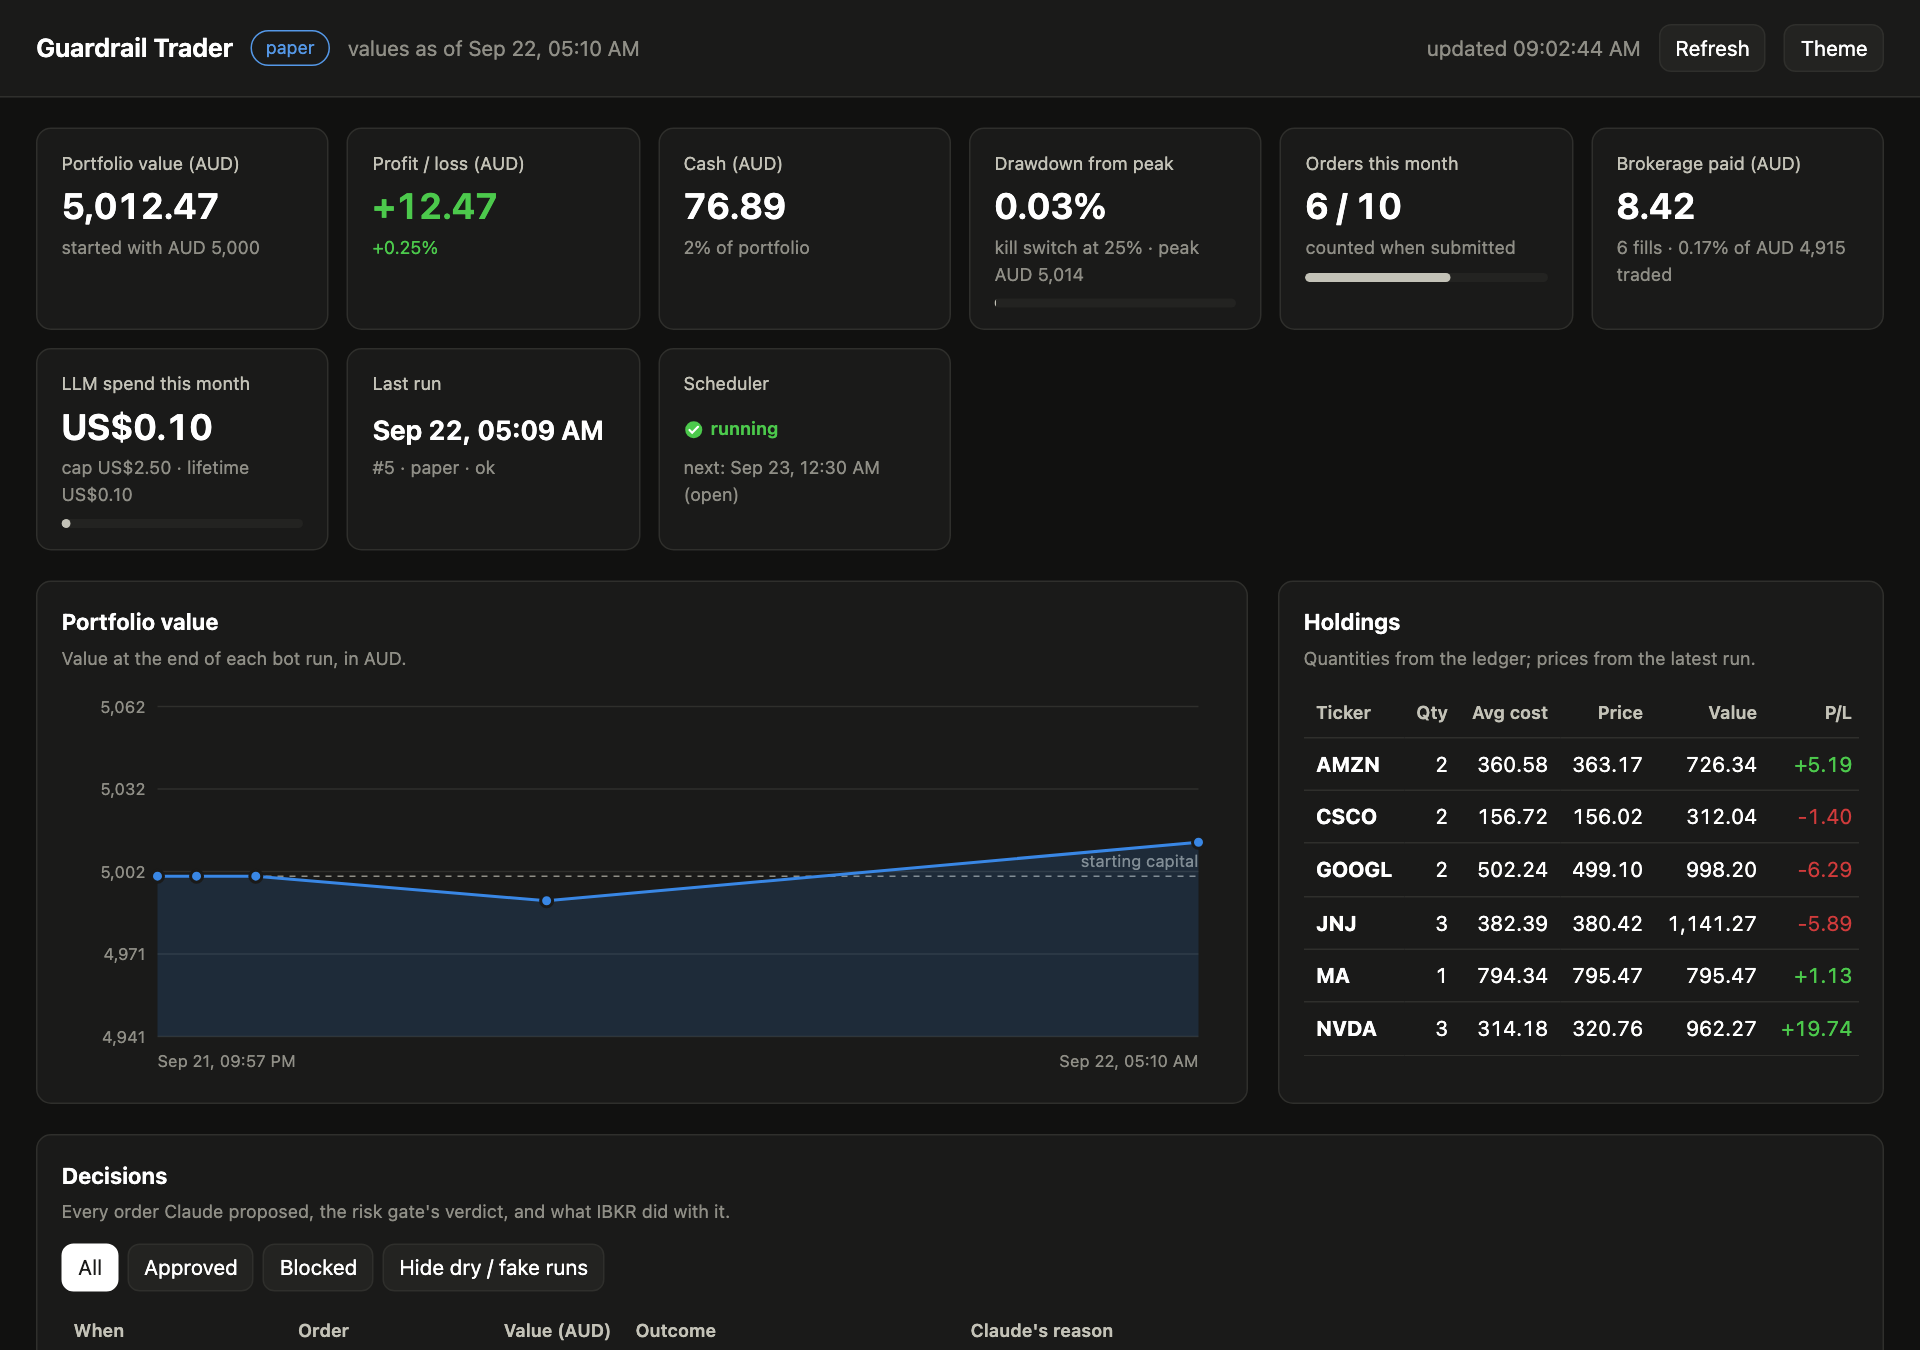
Task: Filter decisions by Blocked
Action: click(318, 1267)
